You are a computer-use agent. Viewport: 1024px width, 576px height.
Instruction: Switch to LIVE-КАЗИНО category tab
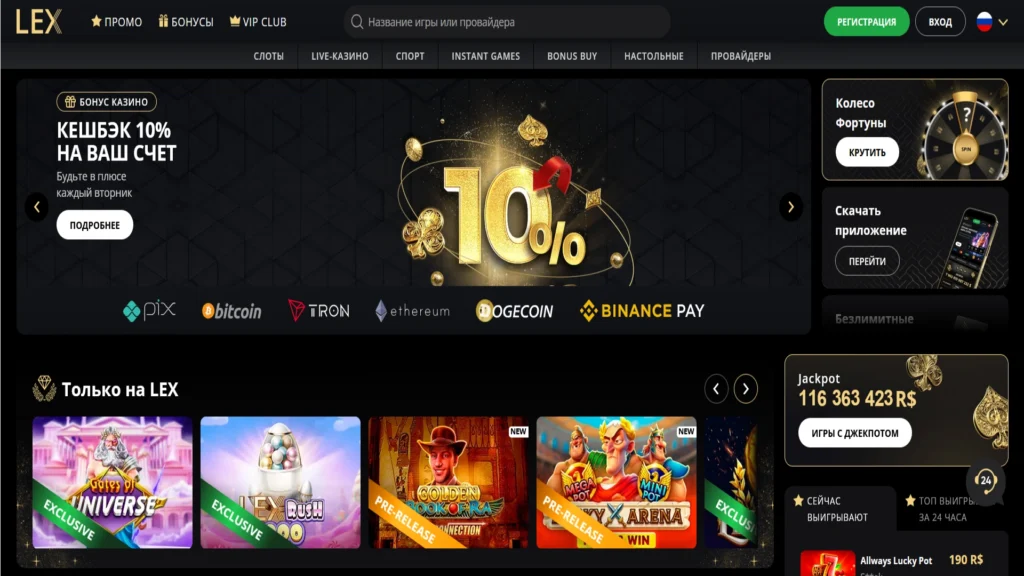340,56
